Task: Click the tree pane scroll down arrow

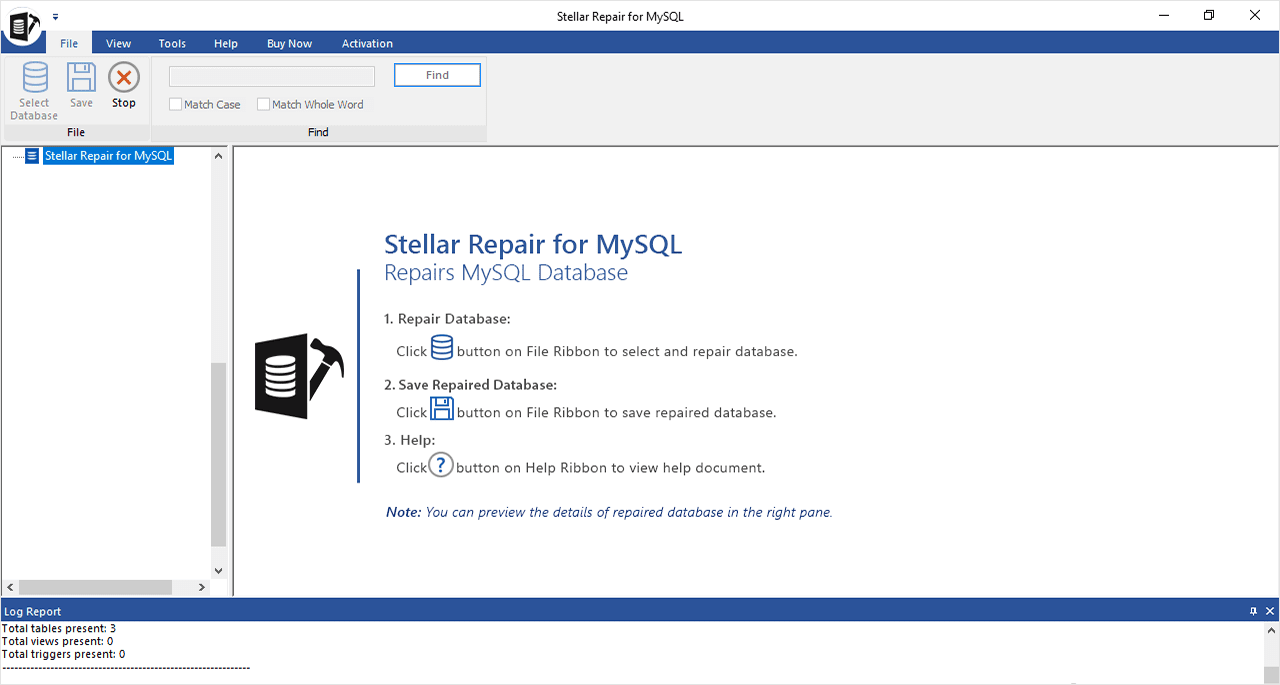Action: [219, 570]
